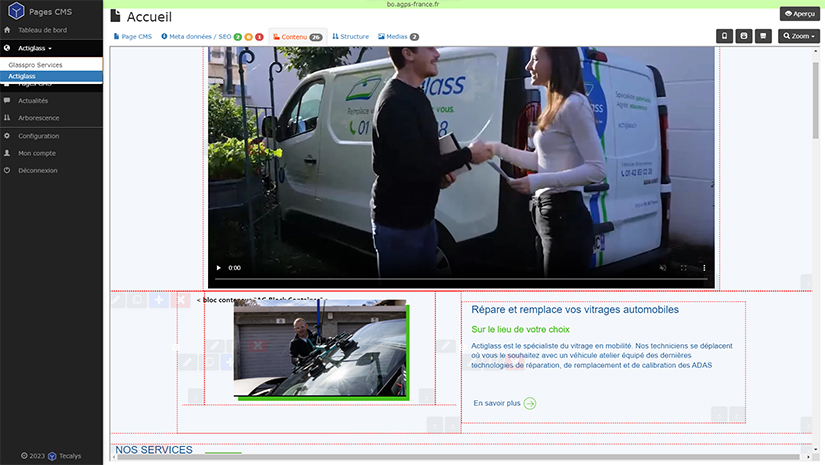Select the highlighted Actiglass site entry
This screenshot has width=825, height=465.
[x=51, y=76]
